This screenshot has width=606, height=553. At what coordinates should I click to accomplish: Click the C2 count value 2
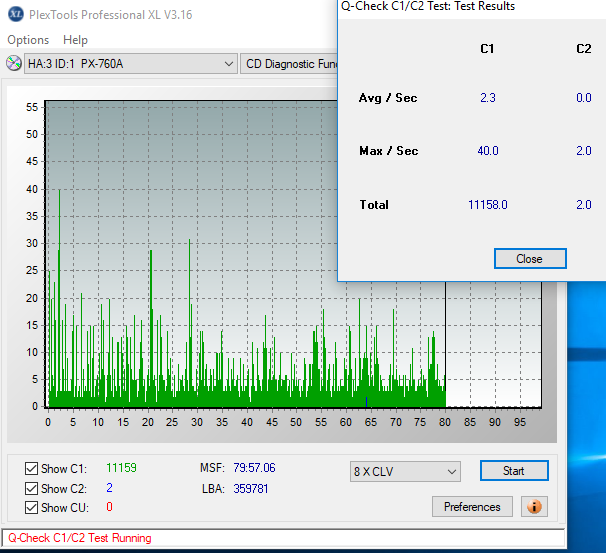tap(109, 488)
